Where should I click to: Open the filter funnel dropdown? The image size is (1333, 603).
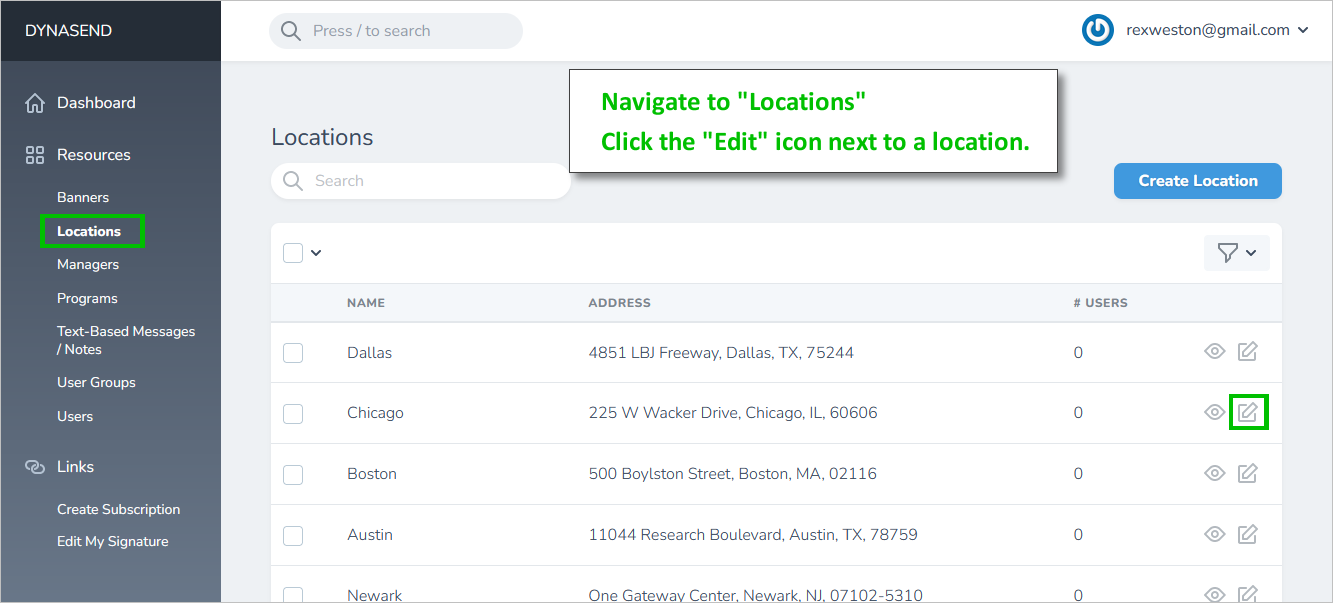point(1237,253)
